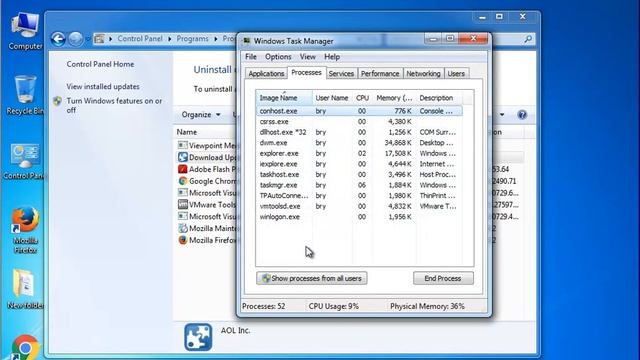This screenshot has width=640, height=360.
Task: Click the help icon in Control Panel toolbar
Action: [x=522, y=115]
